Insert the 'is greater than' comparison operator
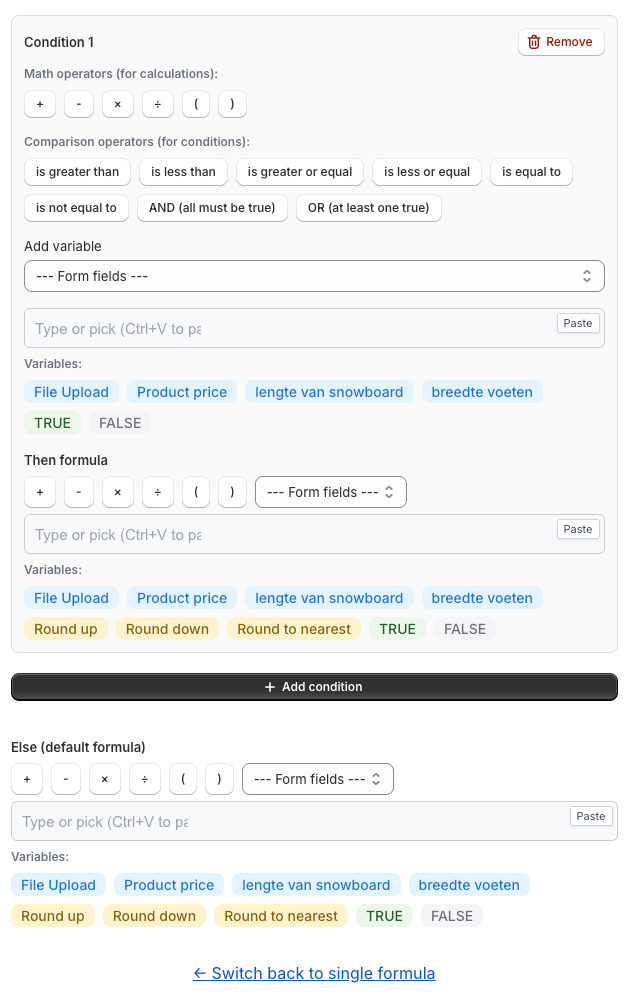The image size is (639, 1006). [77, 172]
